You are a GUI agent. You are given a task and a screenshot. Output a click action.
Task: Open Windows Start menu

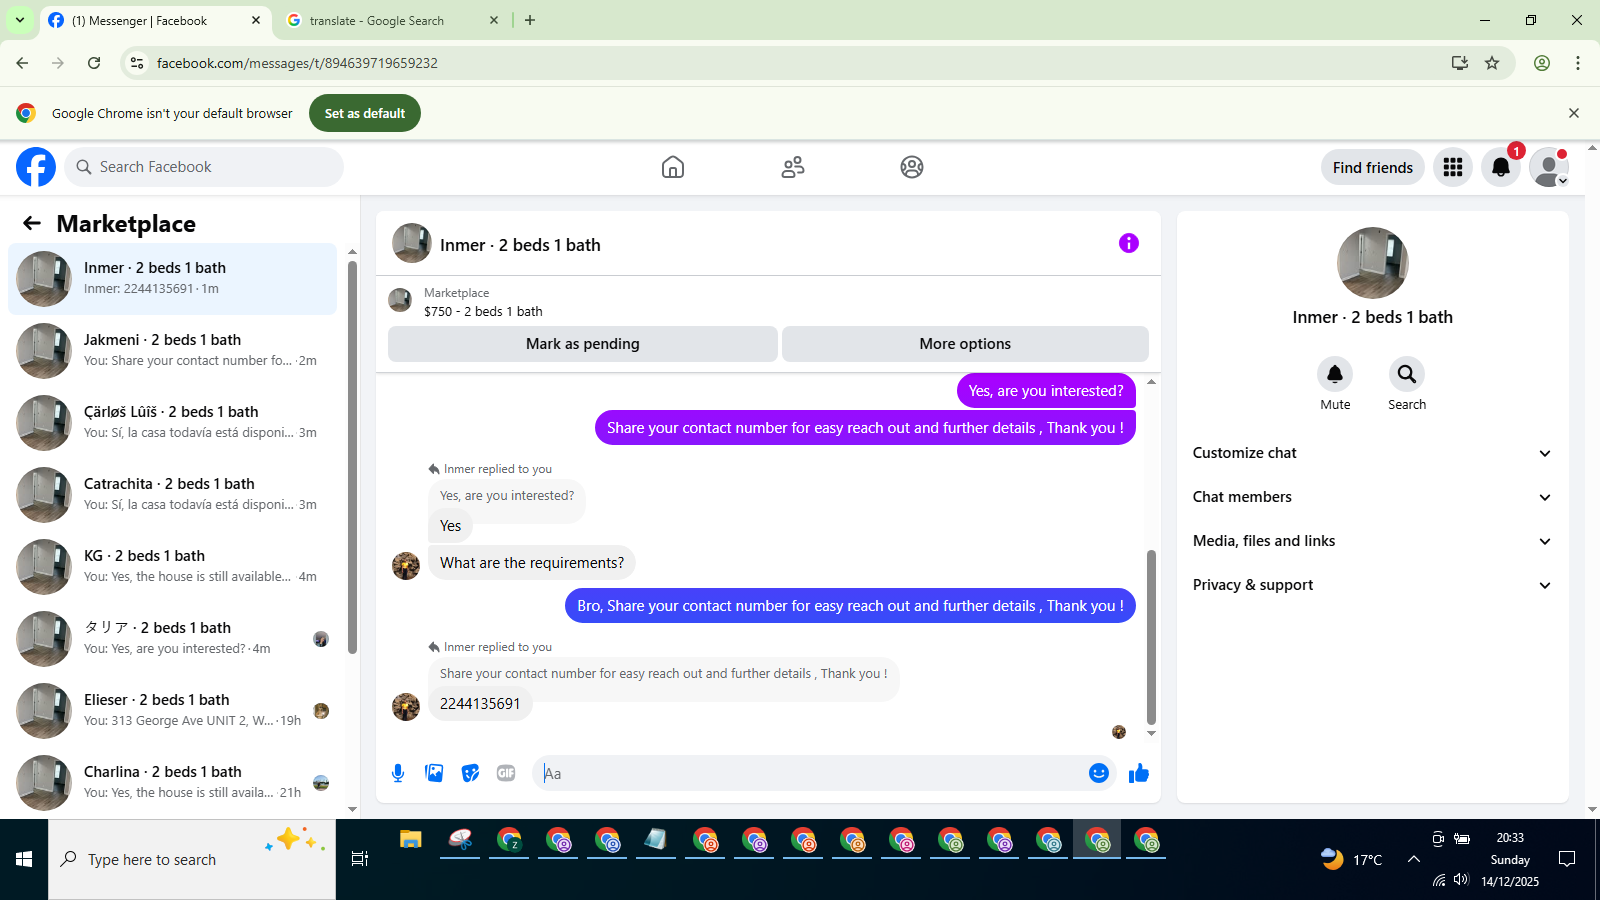click(24, 859)
